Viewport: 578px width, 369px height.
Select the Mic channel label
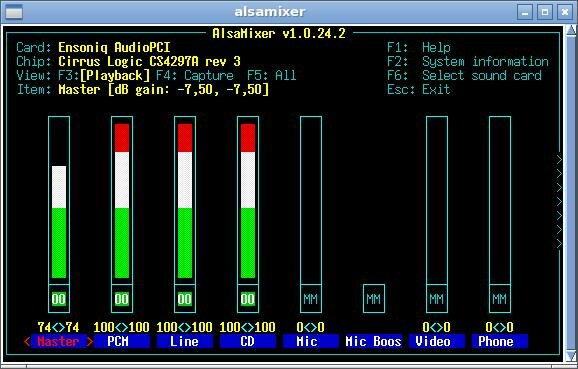[x=311, y=341]
